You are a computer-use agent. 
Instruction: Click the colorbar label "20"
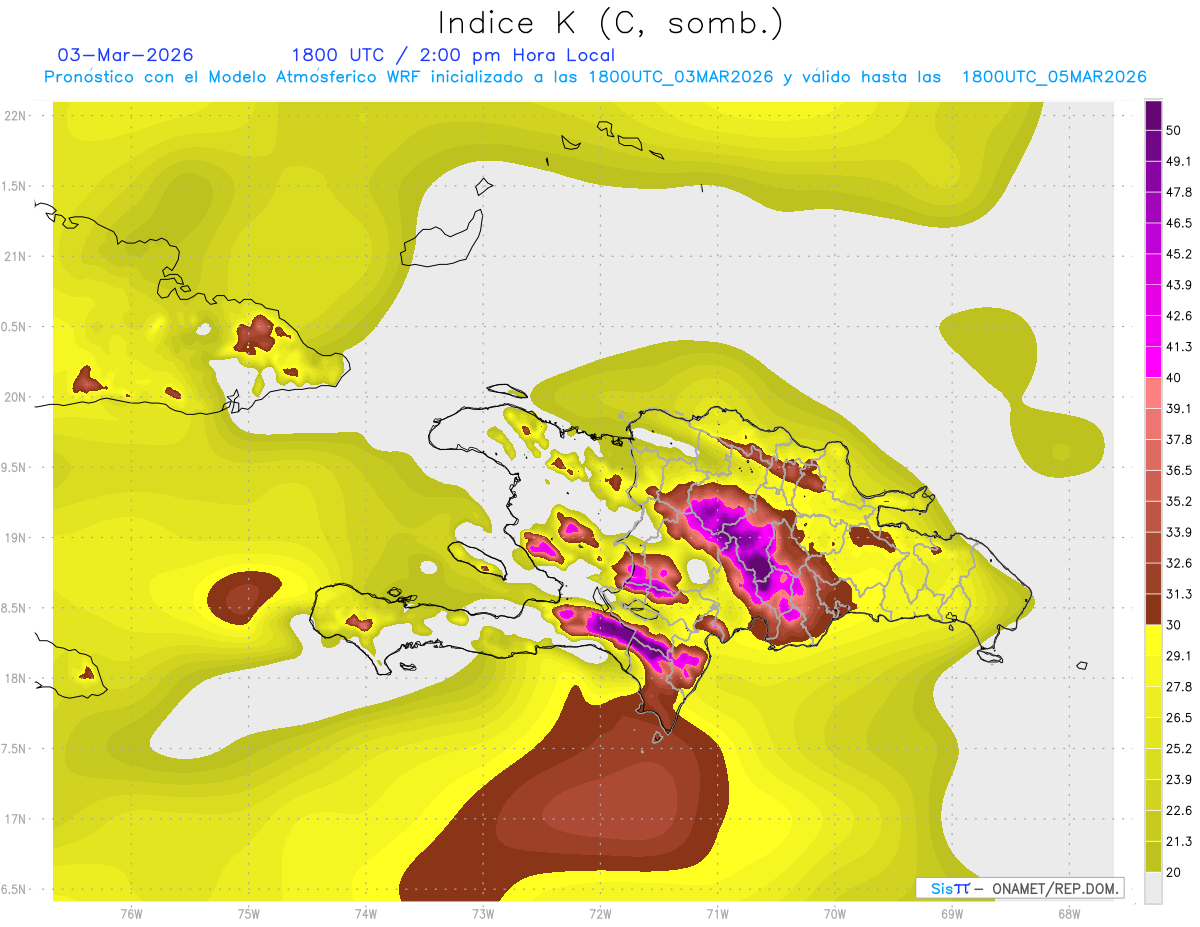click(1174, 872)
